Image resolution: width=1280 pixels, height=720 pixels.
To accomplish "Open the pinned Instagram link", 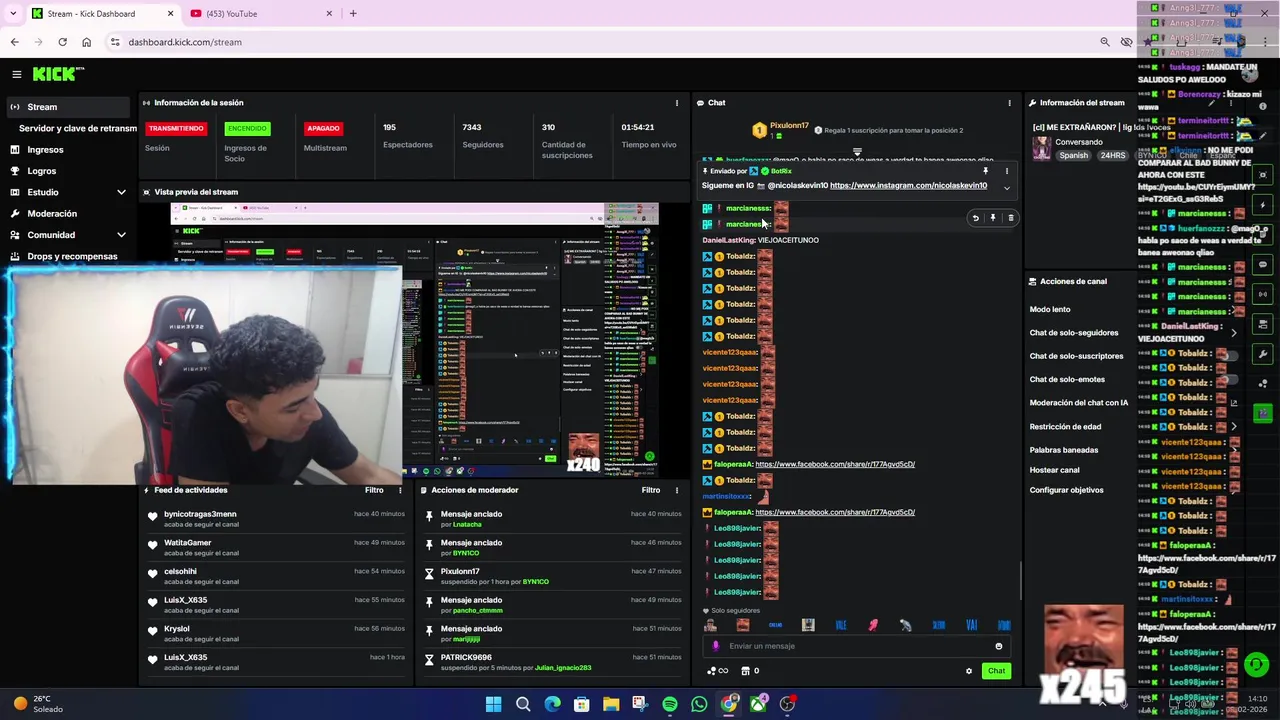I will click(908, 186).
